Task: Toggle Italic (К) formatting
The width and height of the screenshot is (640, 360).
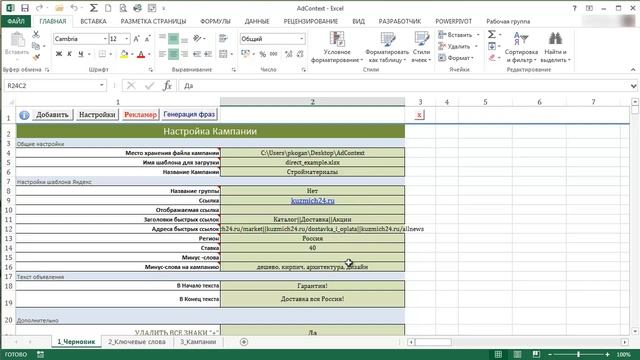Action: (x=69, y=54)
